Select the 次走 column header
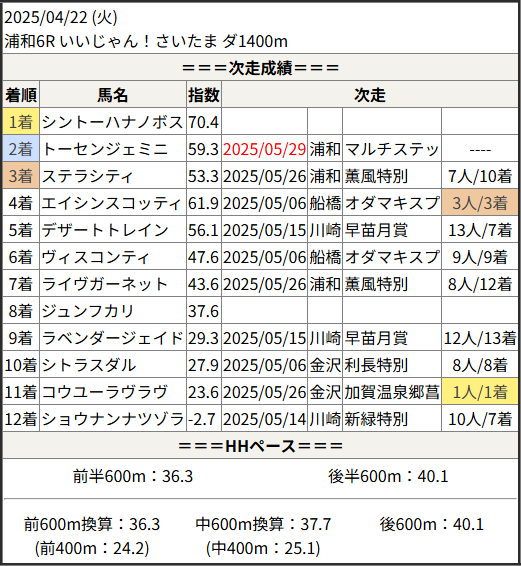The image size is (521, 566). (370, 95)
